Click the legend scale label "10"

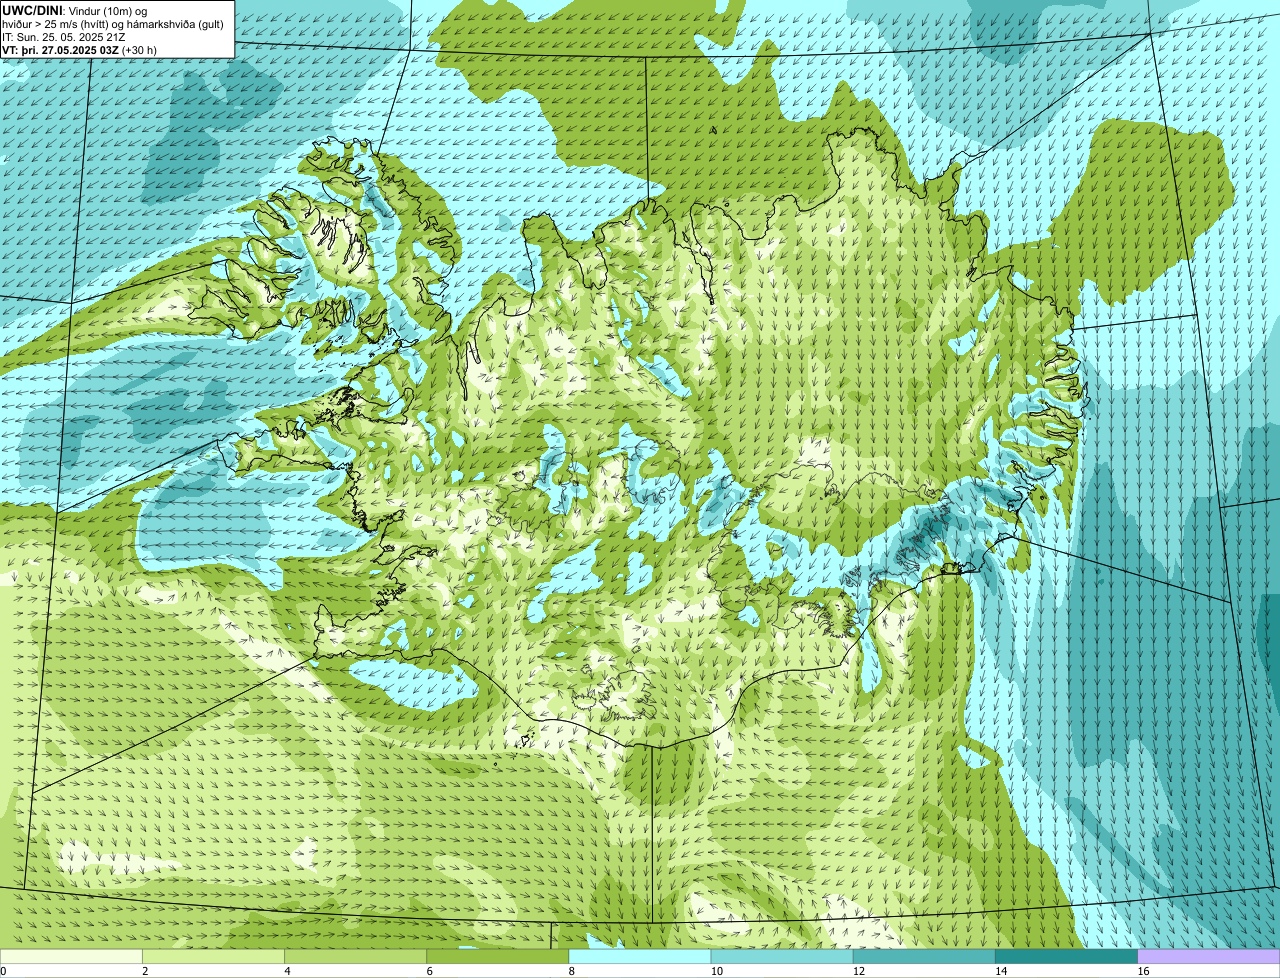(x=716, y=971)
